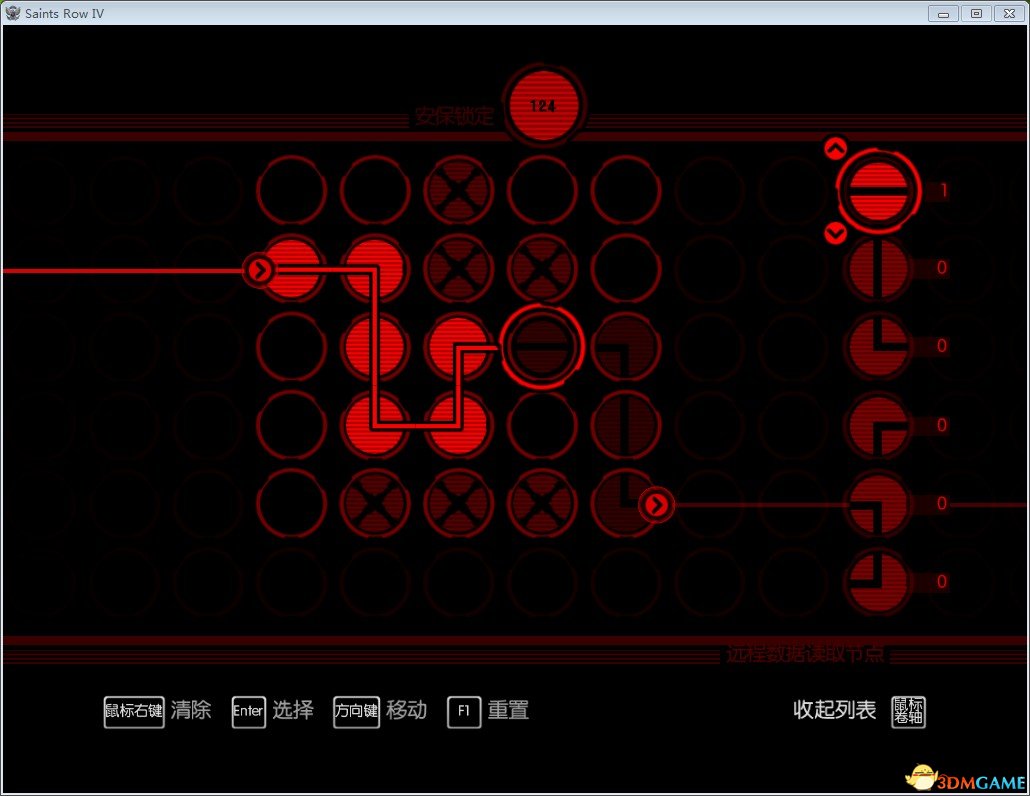The image size is (1030, 796).
Task: Click the Saints Row IV window title text
Action: pos(64,13)
